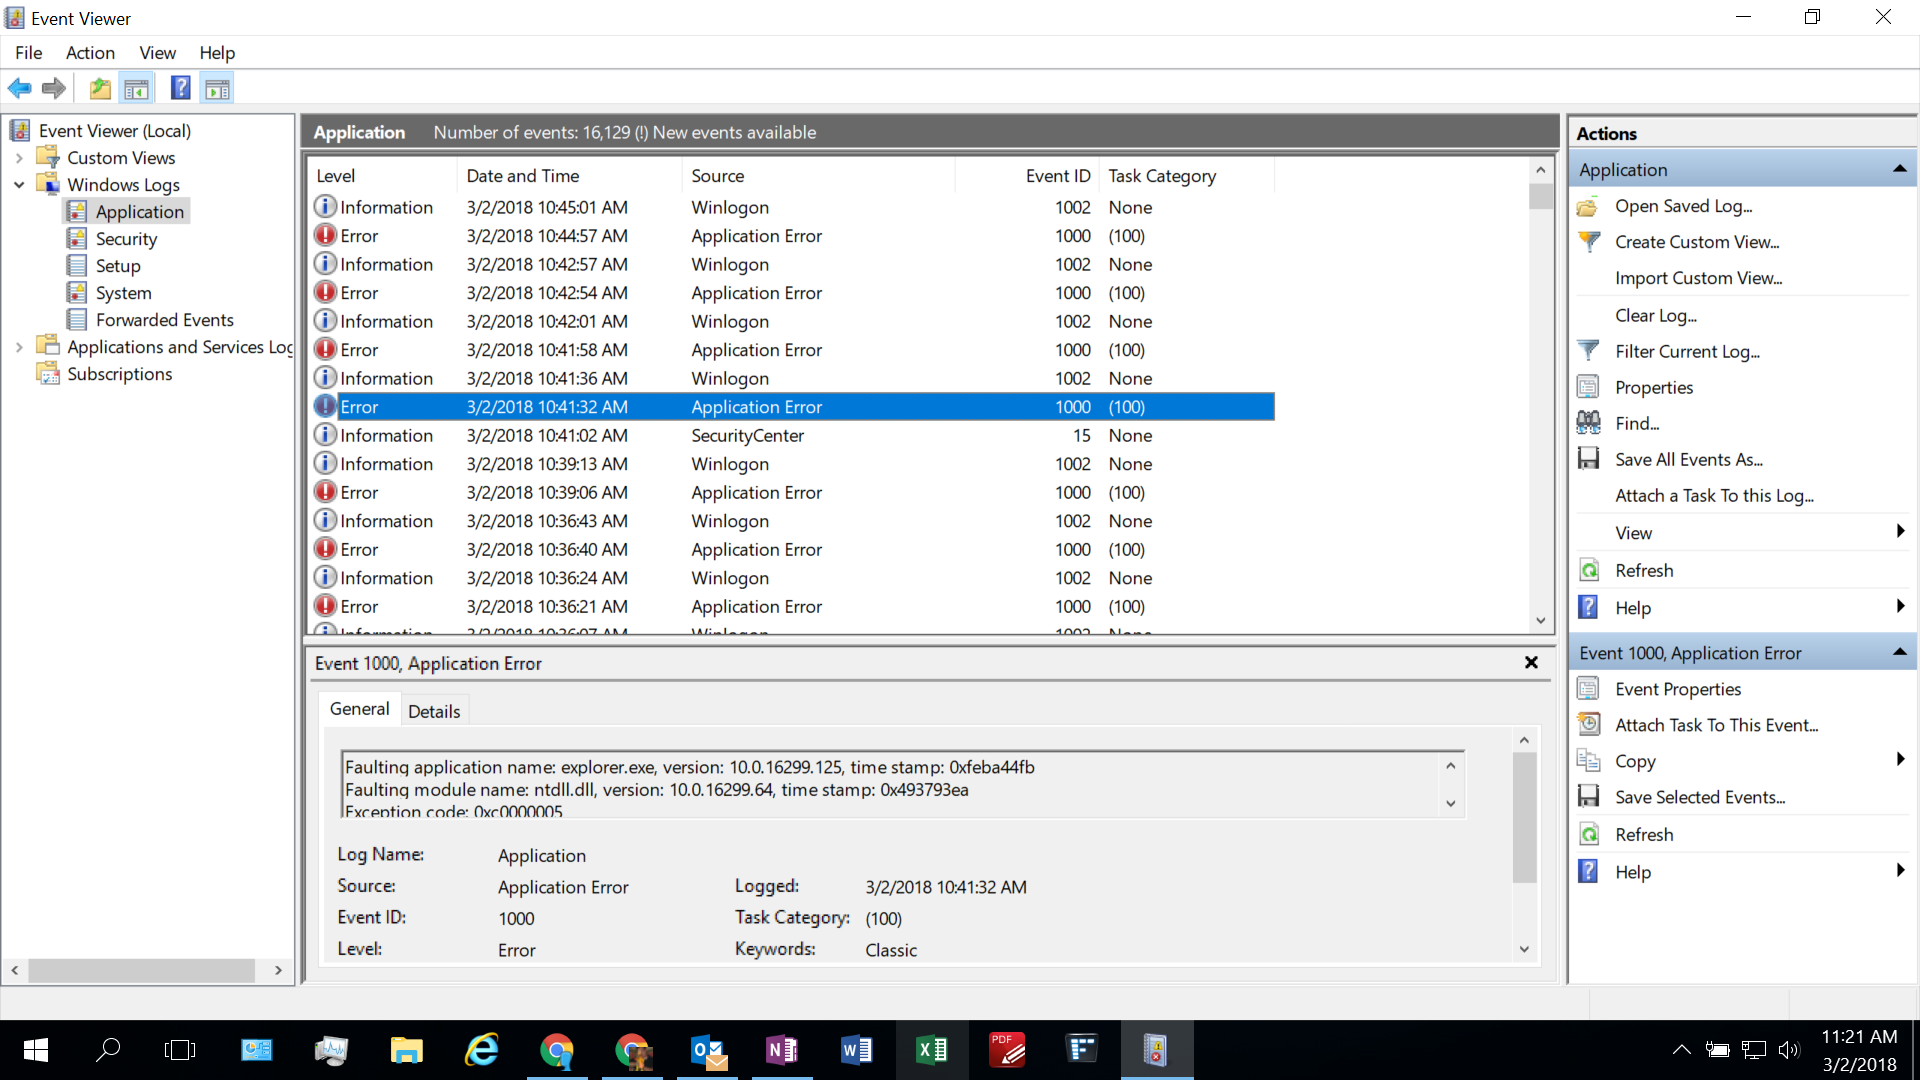The image size is (1920, 1080).
Task: Sort by the Event ID column header
Action: click(1028, 176)
